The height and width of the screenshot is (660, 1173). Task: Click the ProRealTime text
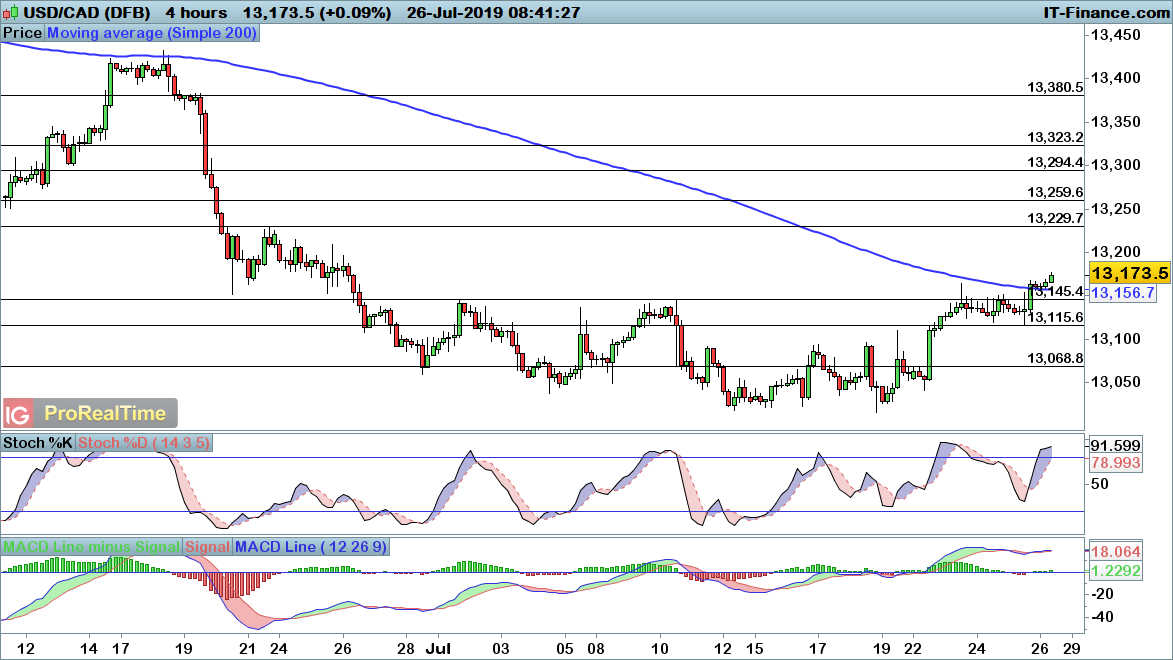tap(105, 414)
